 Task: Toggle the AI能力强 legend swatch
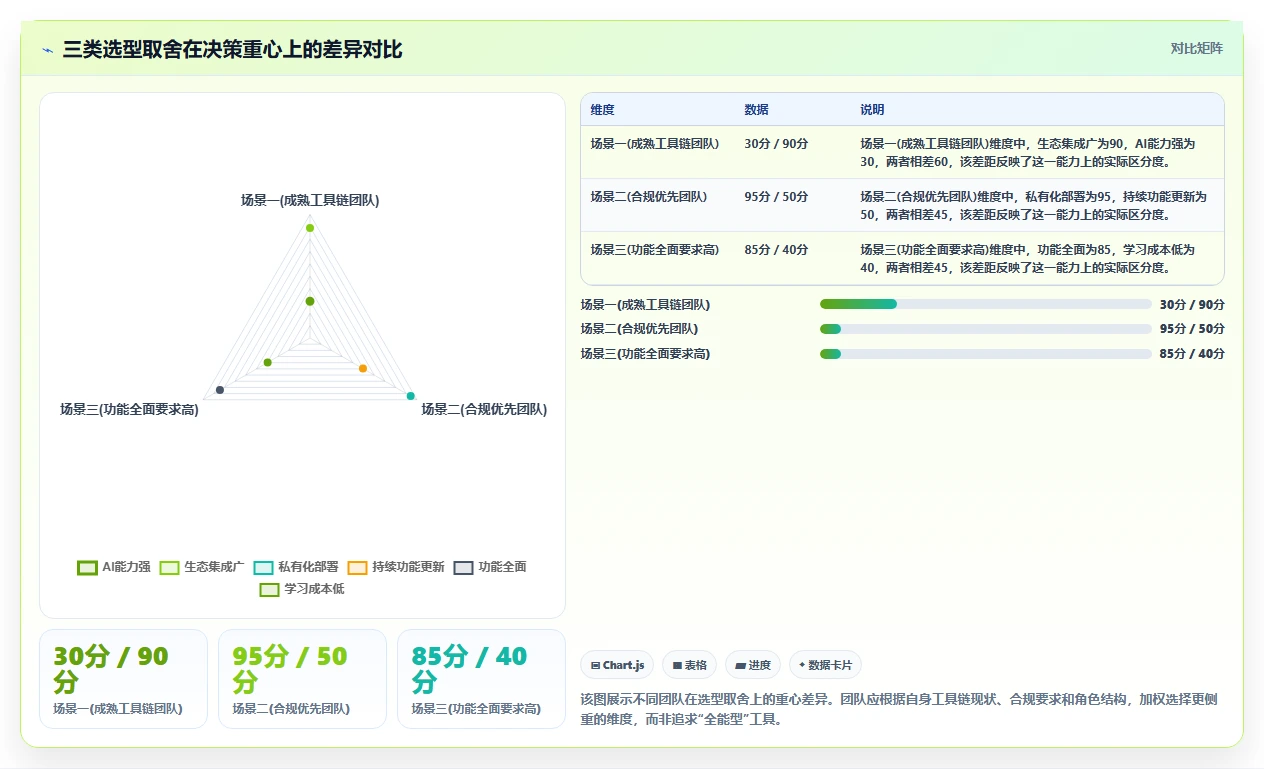pyautogui.click(x=87, y=567)
